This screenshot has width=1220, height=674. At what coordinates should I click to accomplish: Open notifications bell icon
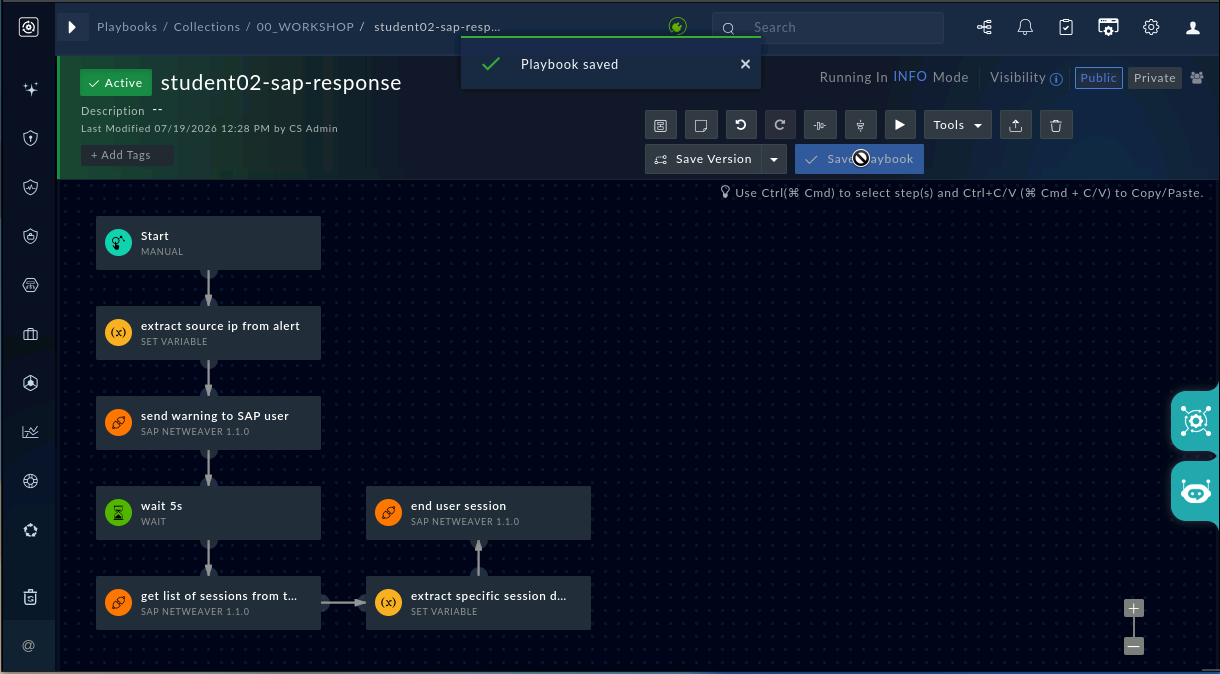click(1025, 28)
